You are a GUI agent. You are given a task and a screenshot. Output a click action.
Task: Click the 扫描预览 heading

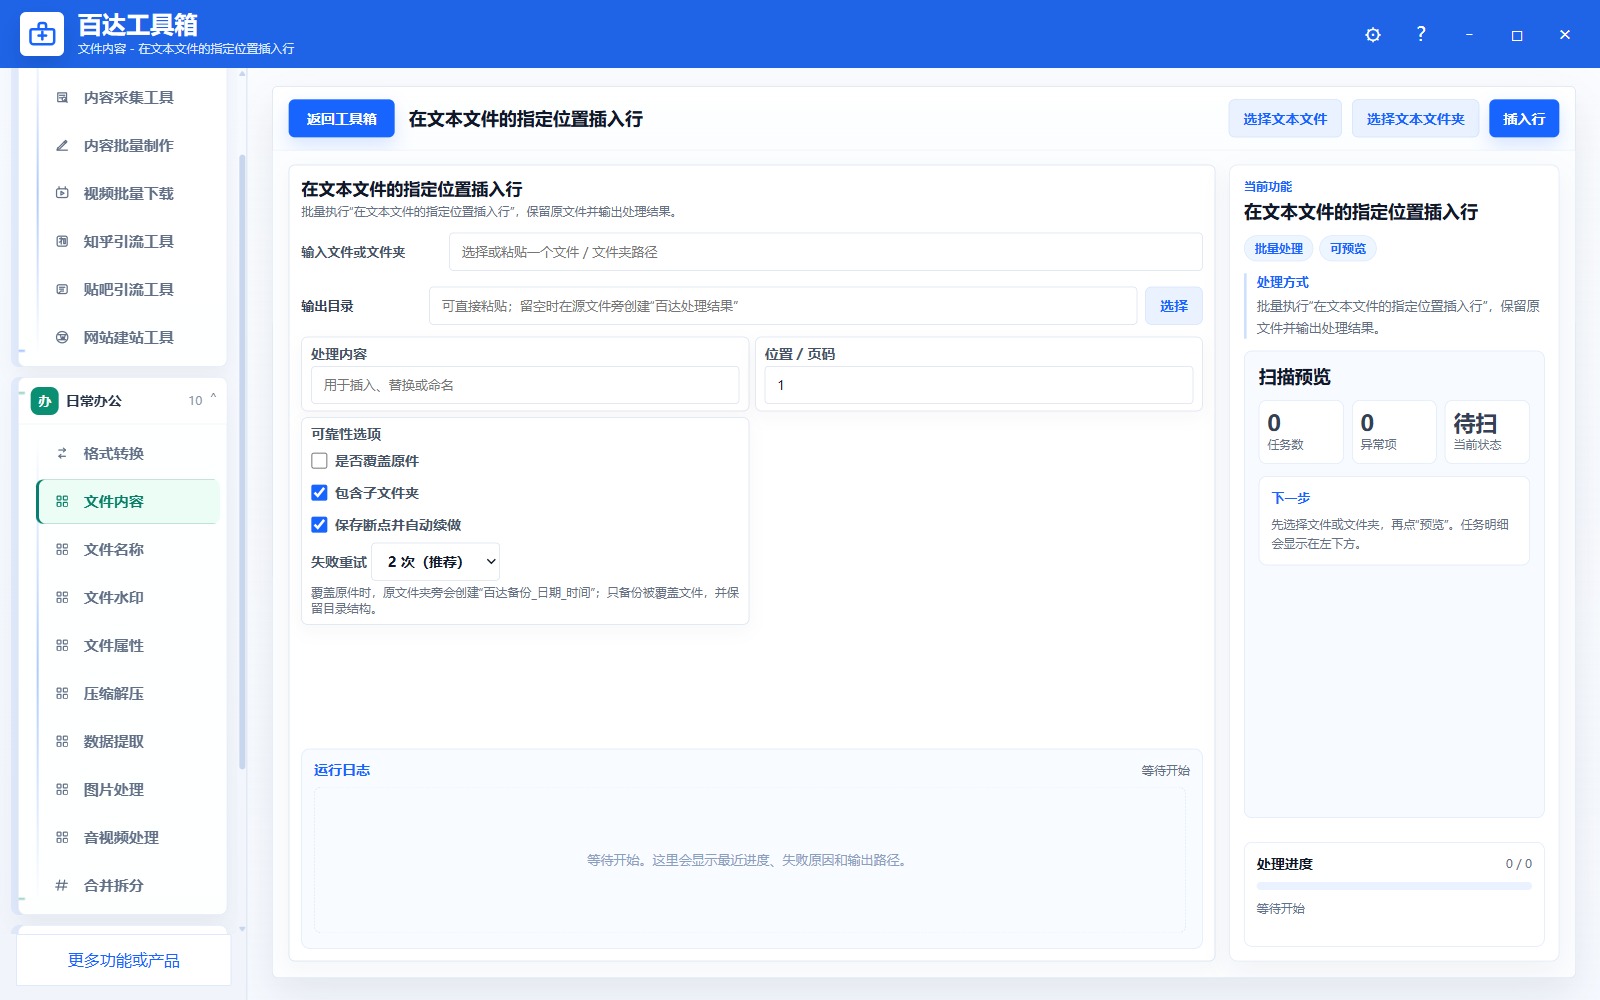(1295, 377)
